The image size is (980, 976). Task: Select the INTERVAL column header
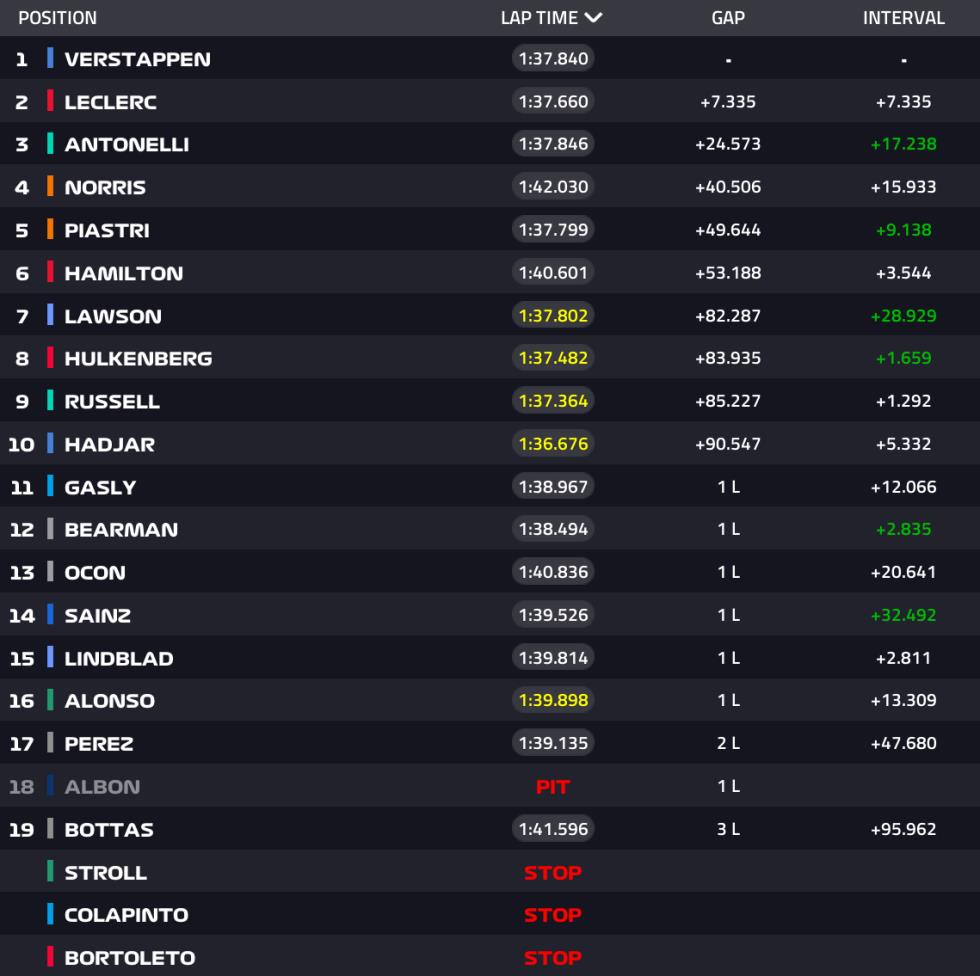[x=904, y=17]
